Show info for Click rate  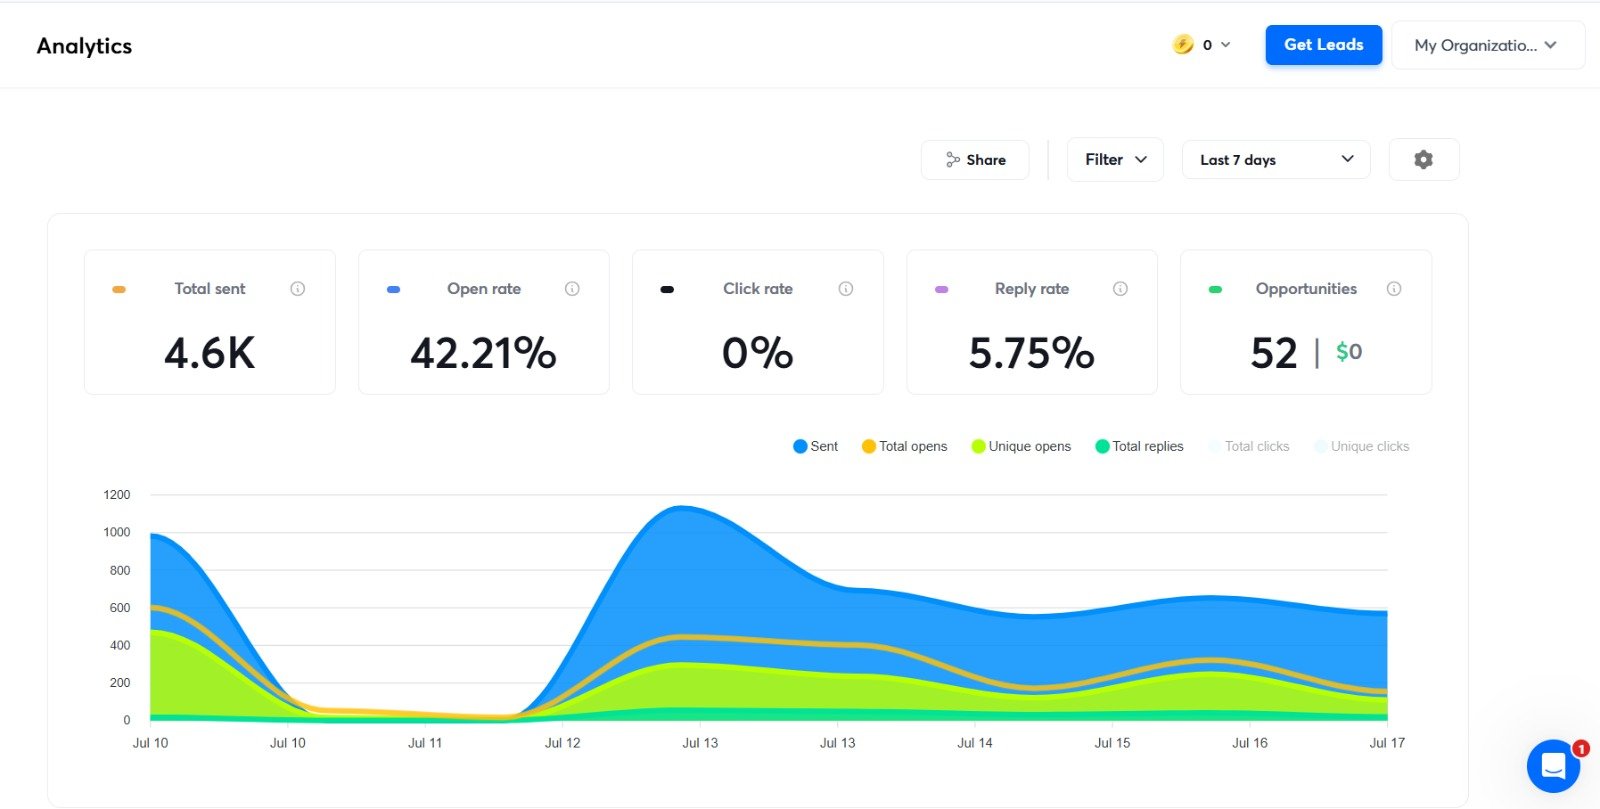[846, 289]
